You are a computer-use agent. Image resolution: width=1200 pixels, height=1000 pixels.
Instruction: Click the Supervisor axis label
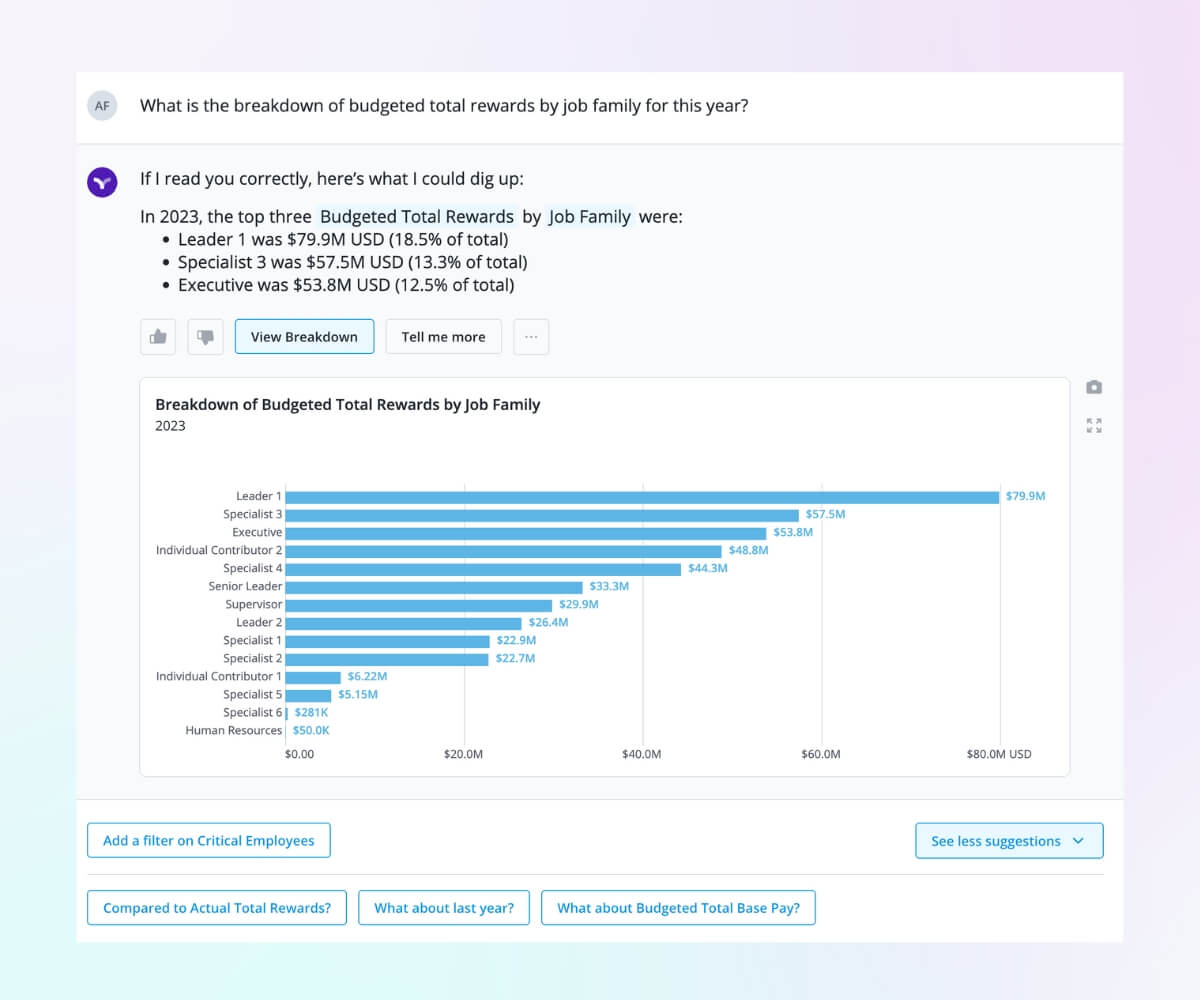coord(254,604)
